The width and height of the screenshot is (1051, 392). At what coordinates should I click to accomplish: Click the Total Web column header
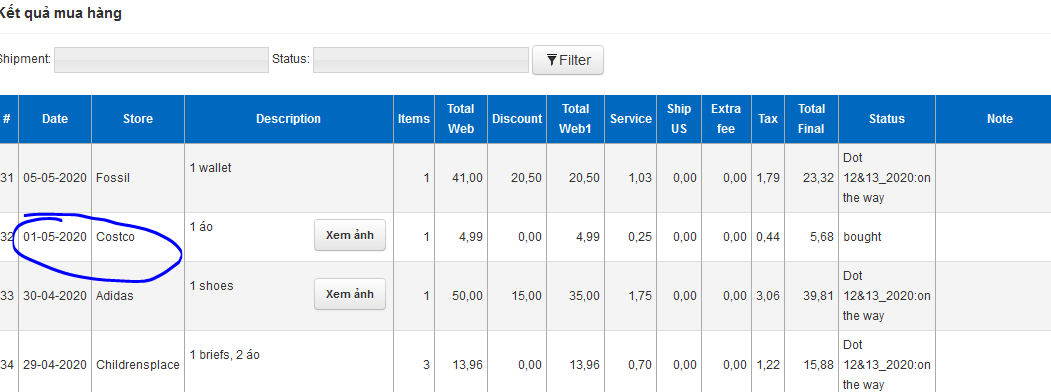(x=461, y=119)
